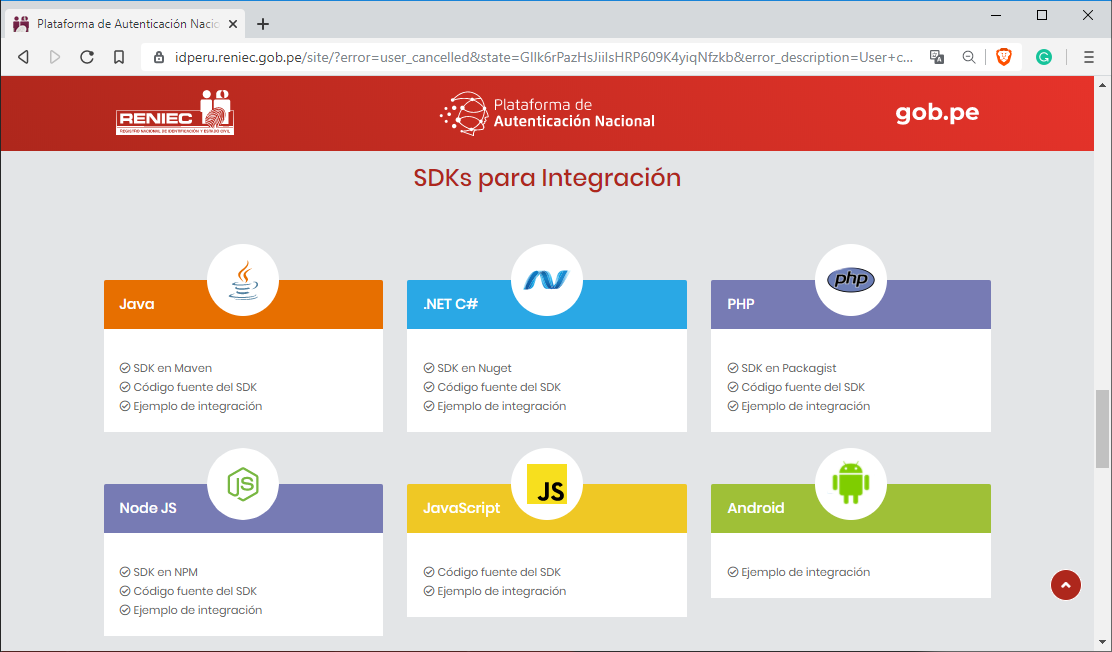Click the tab favicon
Image resolution: width=1112 pixels, height=652 pixels.
pos(21,24)
